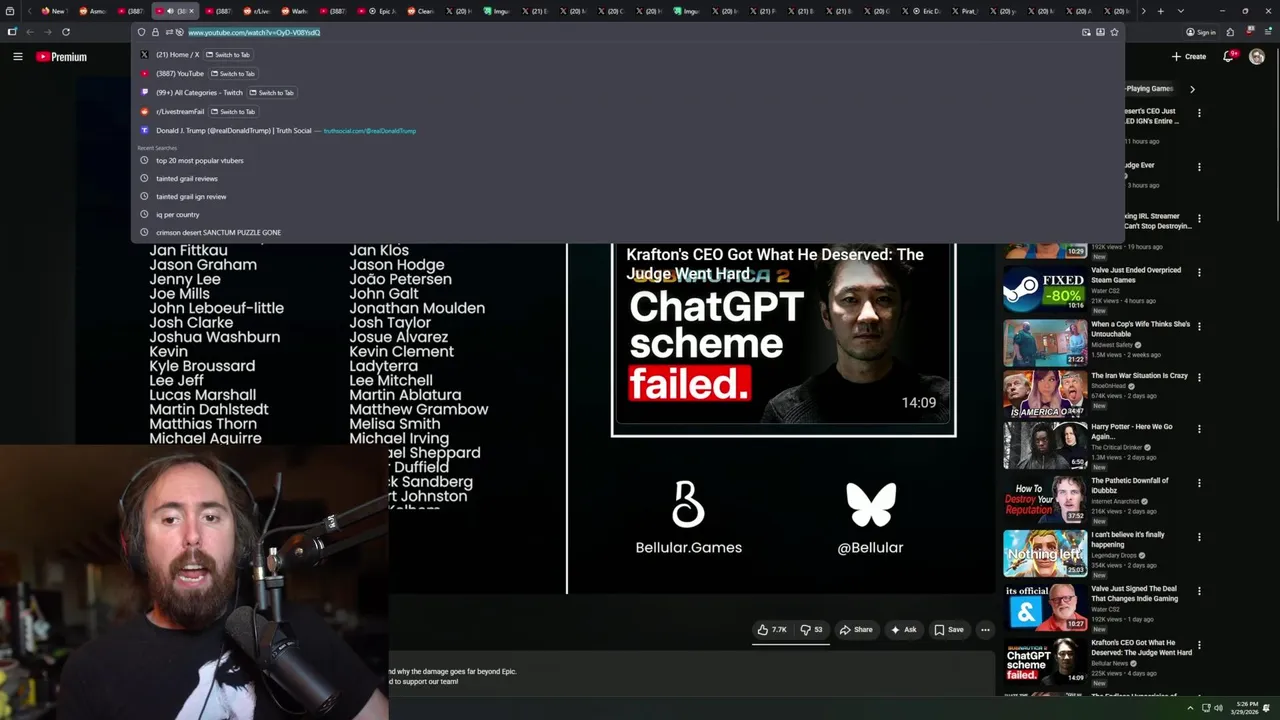Click the @Bellular butterfly Bluesky icon
This screenshot has width=1280, height=720.
[870, 505]
